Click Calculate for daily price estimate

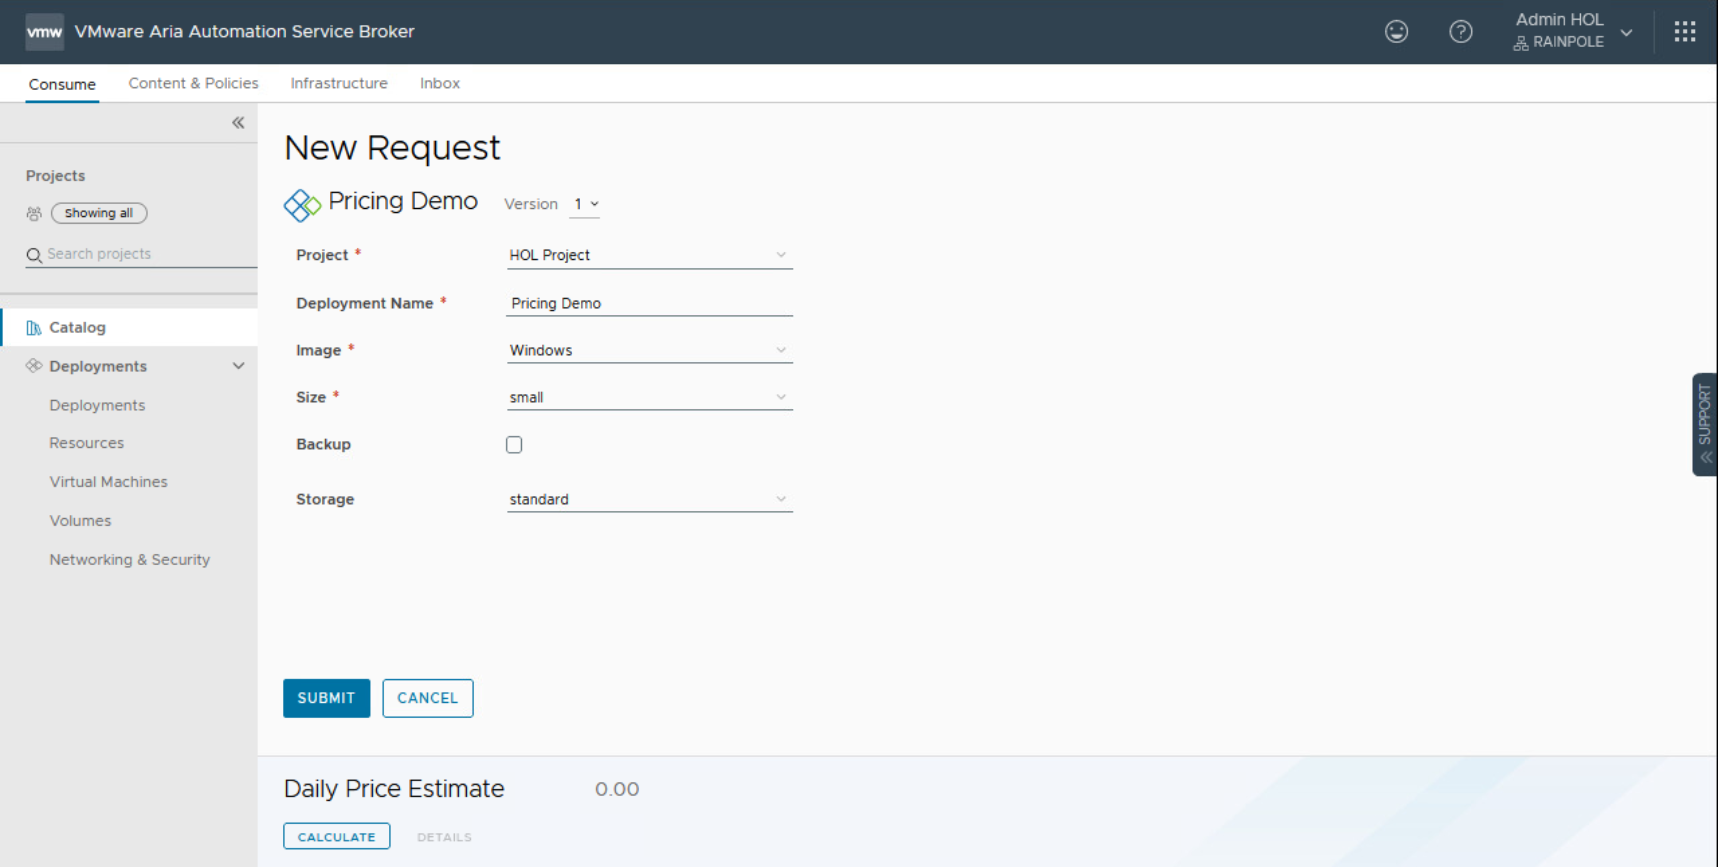[336, 837]
